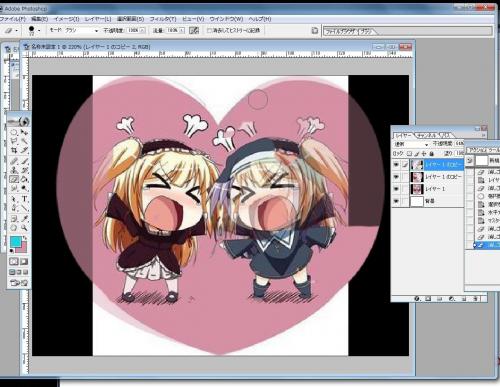Select the Eyedropper tool
This screenshot has width=500, height=387.
[x=24, y=219]
